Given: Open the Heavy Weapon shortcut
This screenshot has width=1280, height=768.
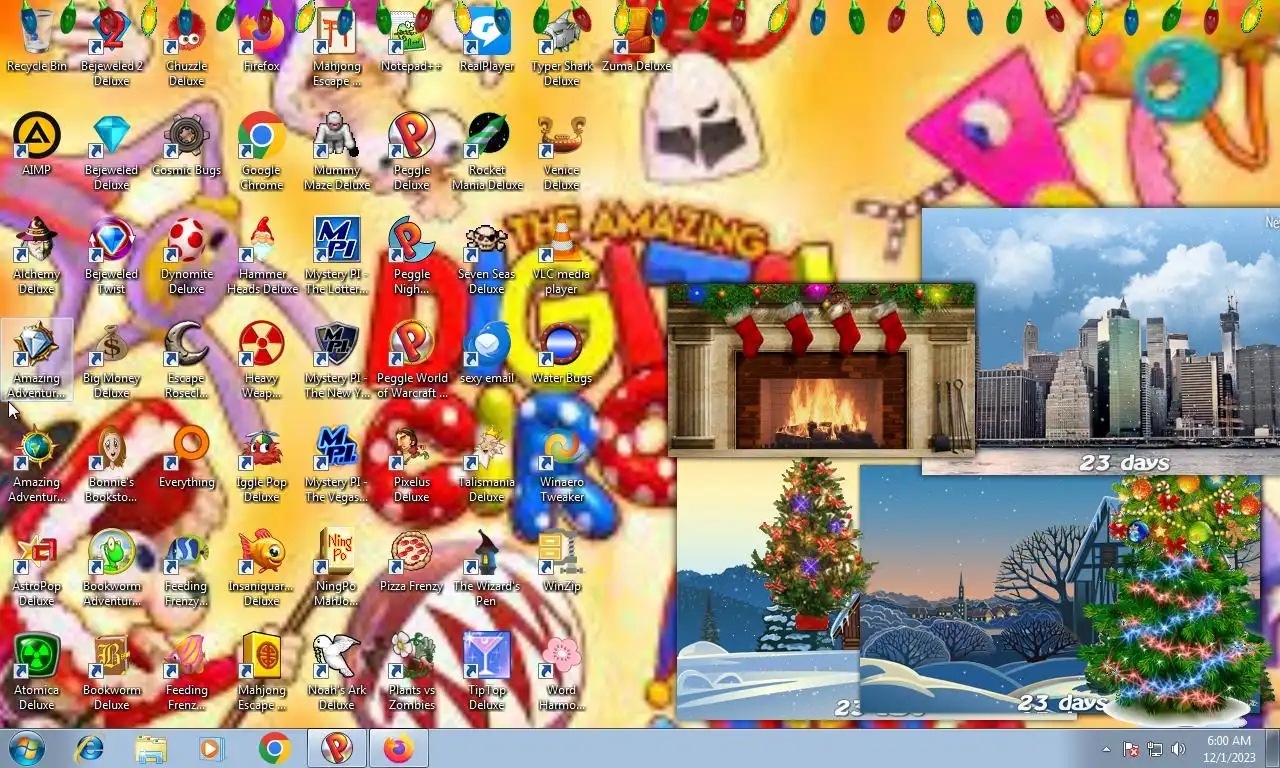Looking at the screenshot, I should pyautogui.click(x=262, y=359).
